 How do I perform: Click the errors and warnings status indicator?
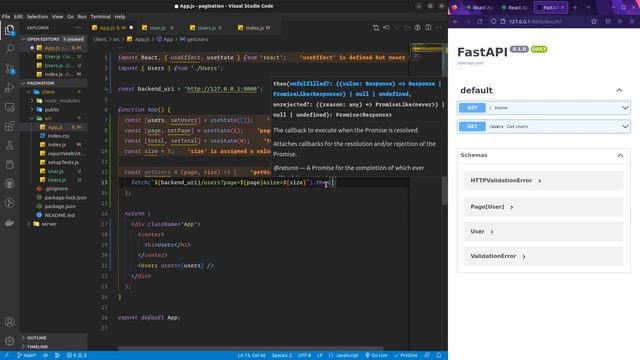click(77, 356)
